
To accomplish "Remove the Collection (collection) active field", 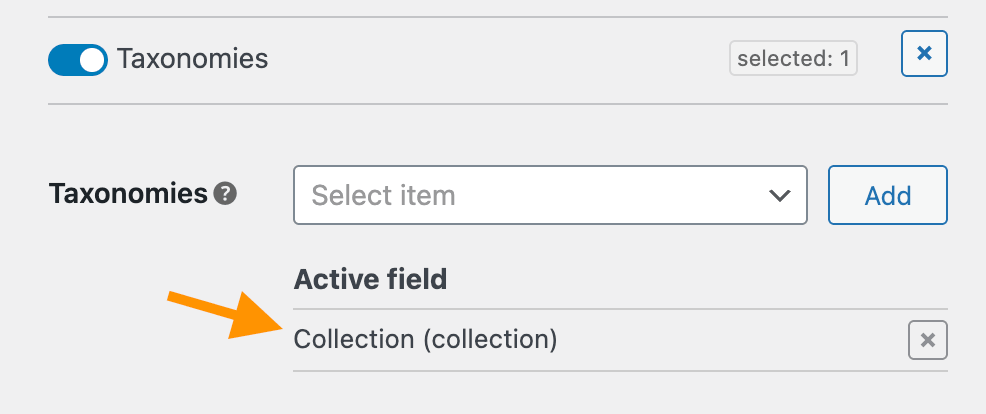I will 927,340.
